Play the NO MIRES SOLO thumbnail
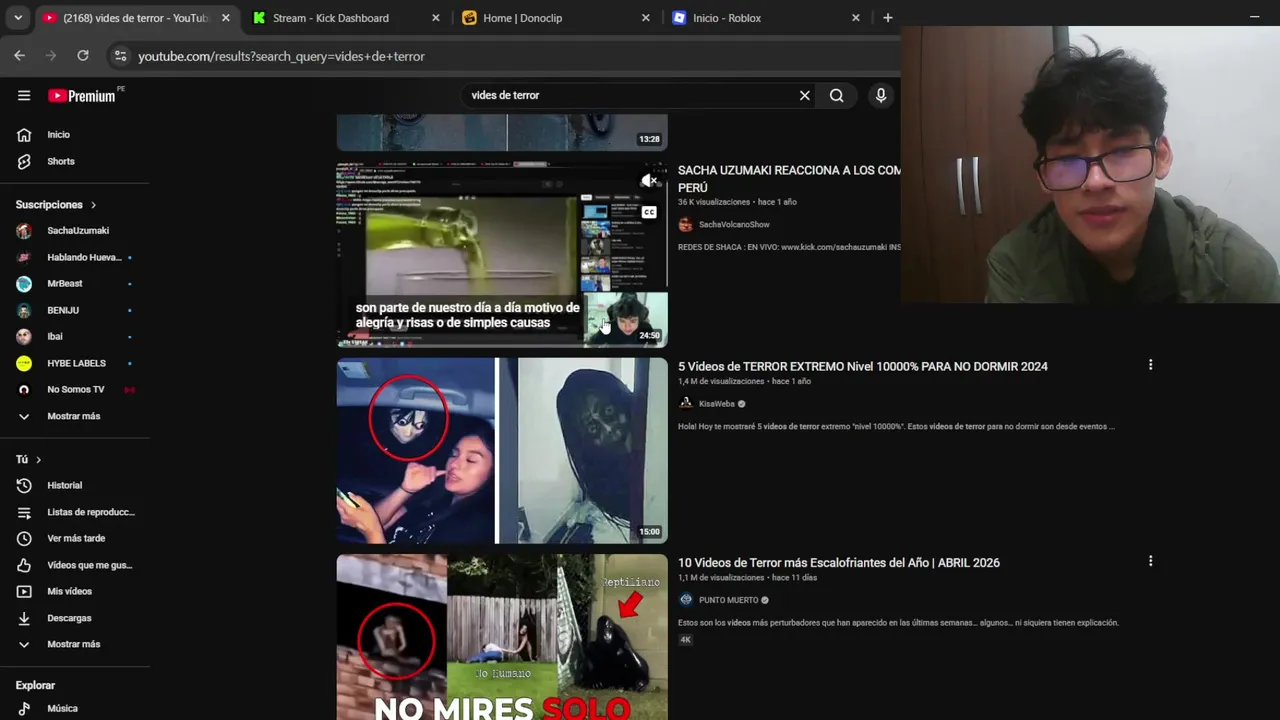 [502, 637]
